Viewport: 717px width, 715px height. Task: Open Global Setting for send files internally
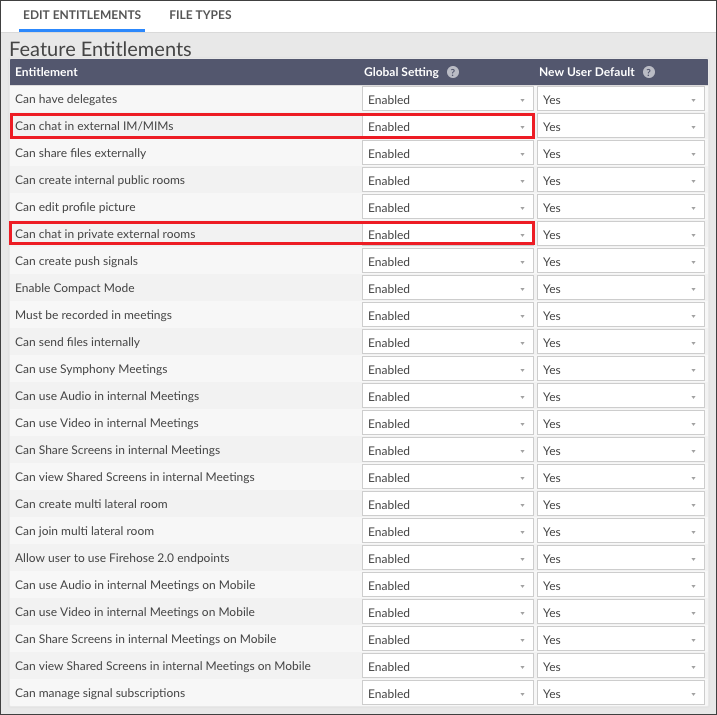(448, 342)
